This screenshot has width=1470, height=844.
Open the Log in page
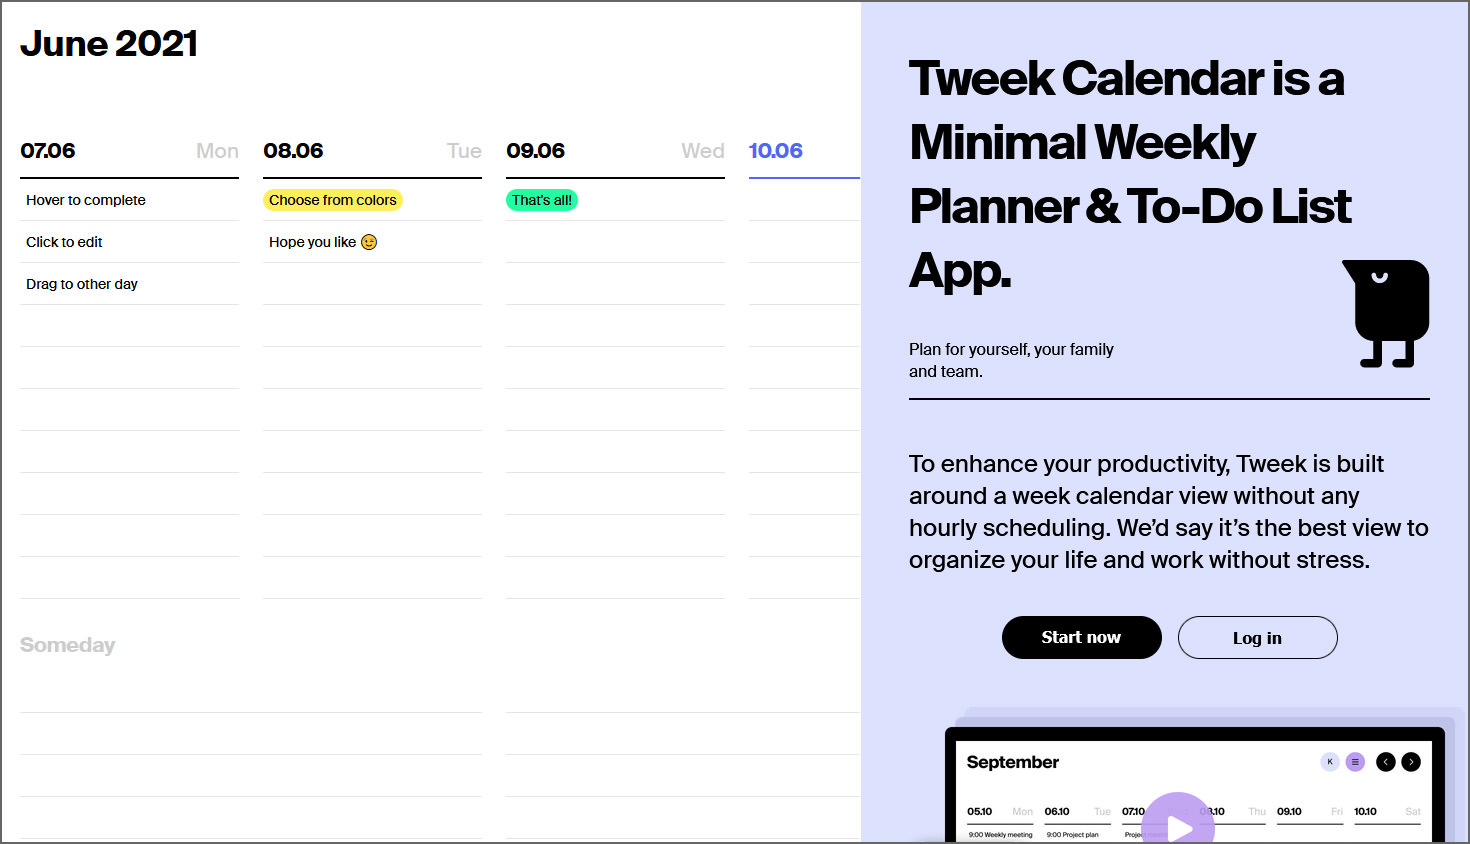[1257, 637]
